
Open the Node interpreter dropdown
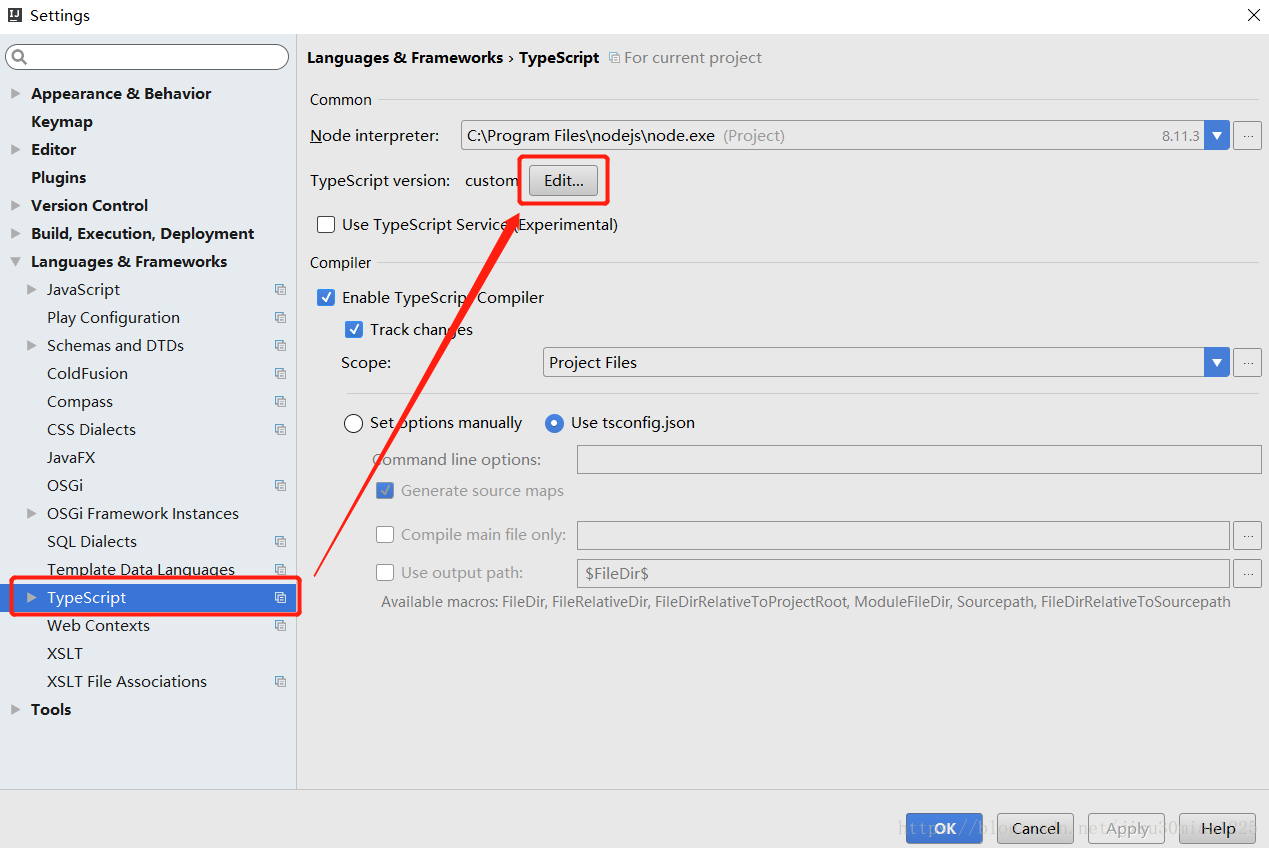pos(1216,135)
